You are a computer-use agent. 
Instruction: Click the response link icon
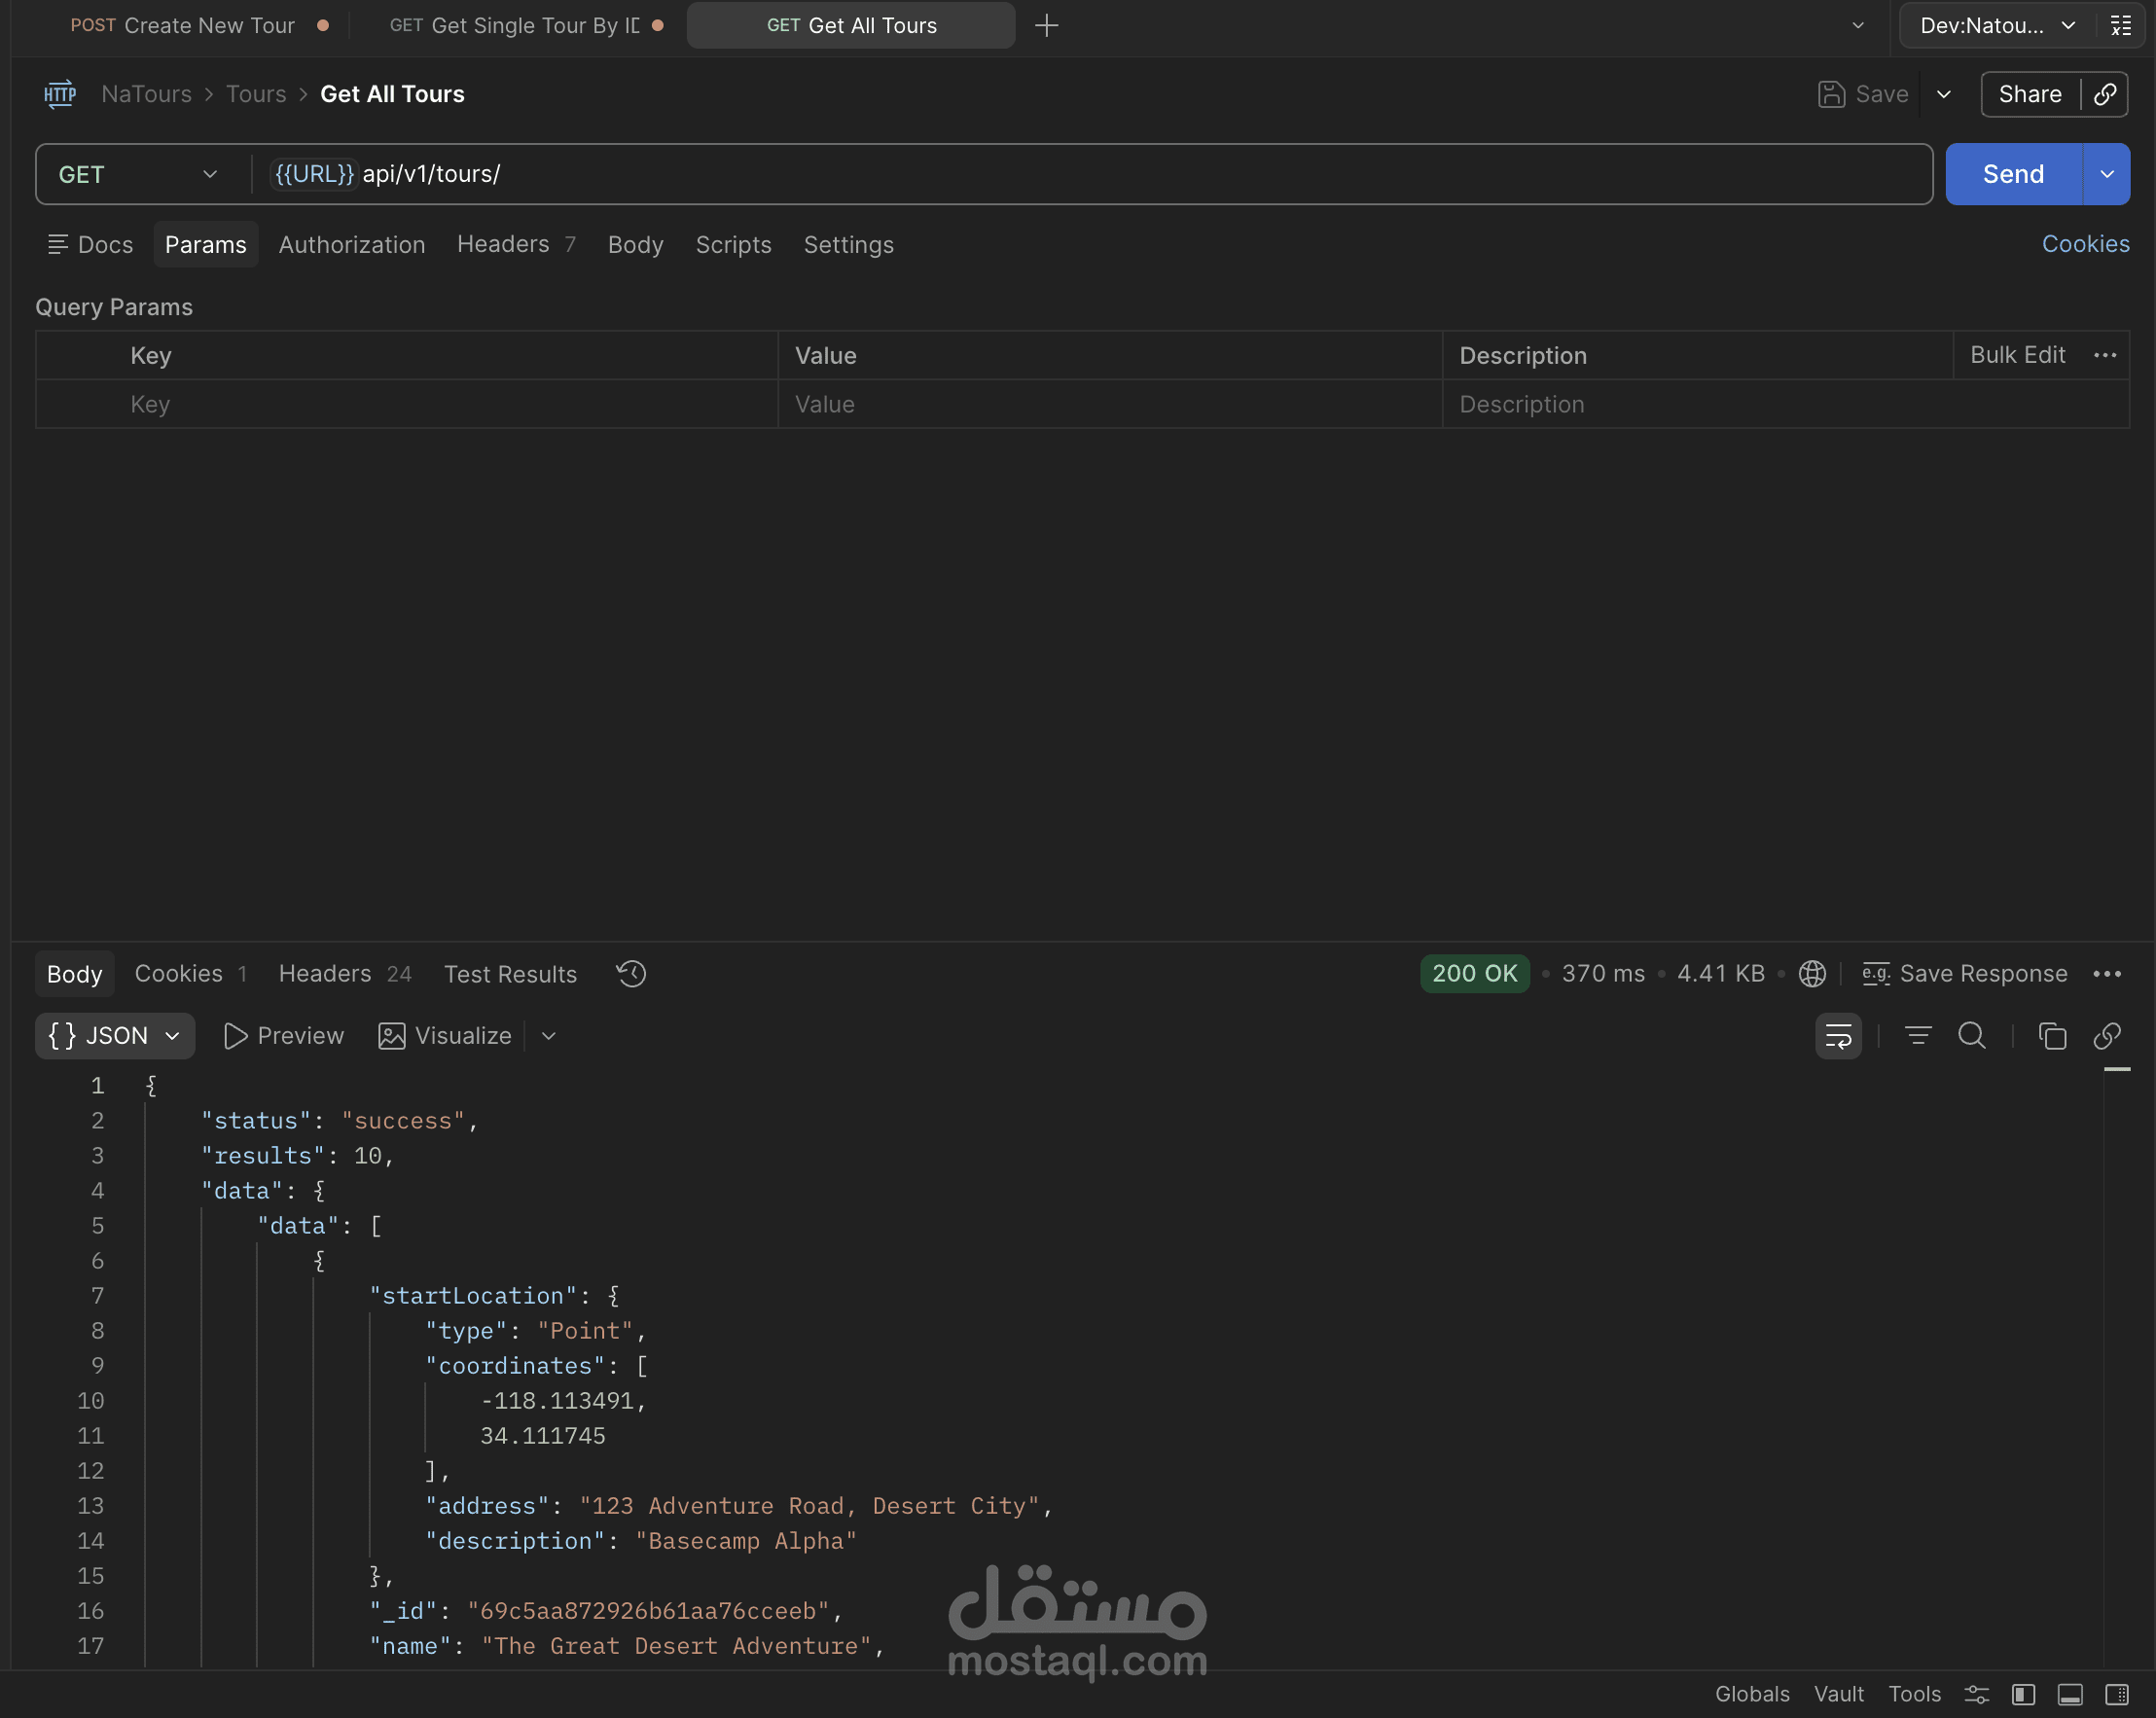(2106, 1036)
